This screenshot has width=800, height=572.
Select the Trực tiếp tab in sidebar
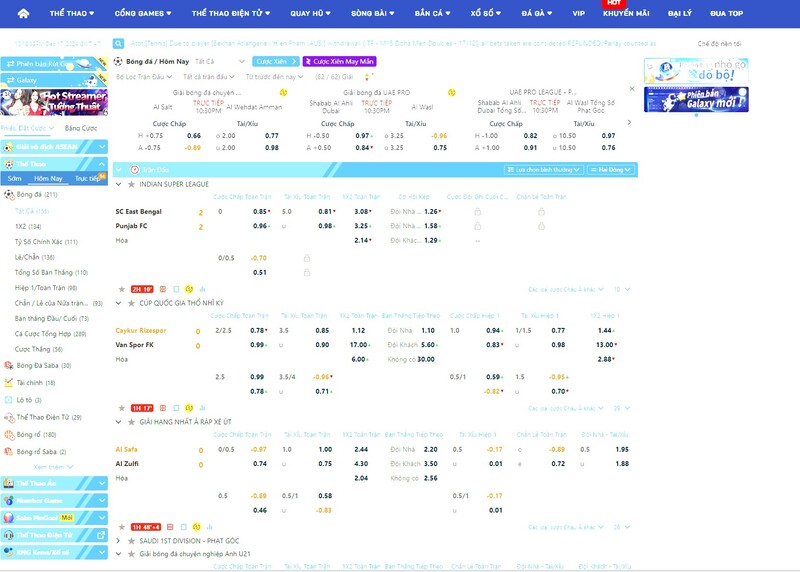coord(89,178)
